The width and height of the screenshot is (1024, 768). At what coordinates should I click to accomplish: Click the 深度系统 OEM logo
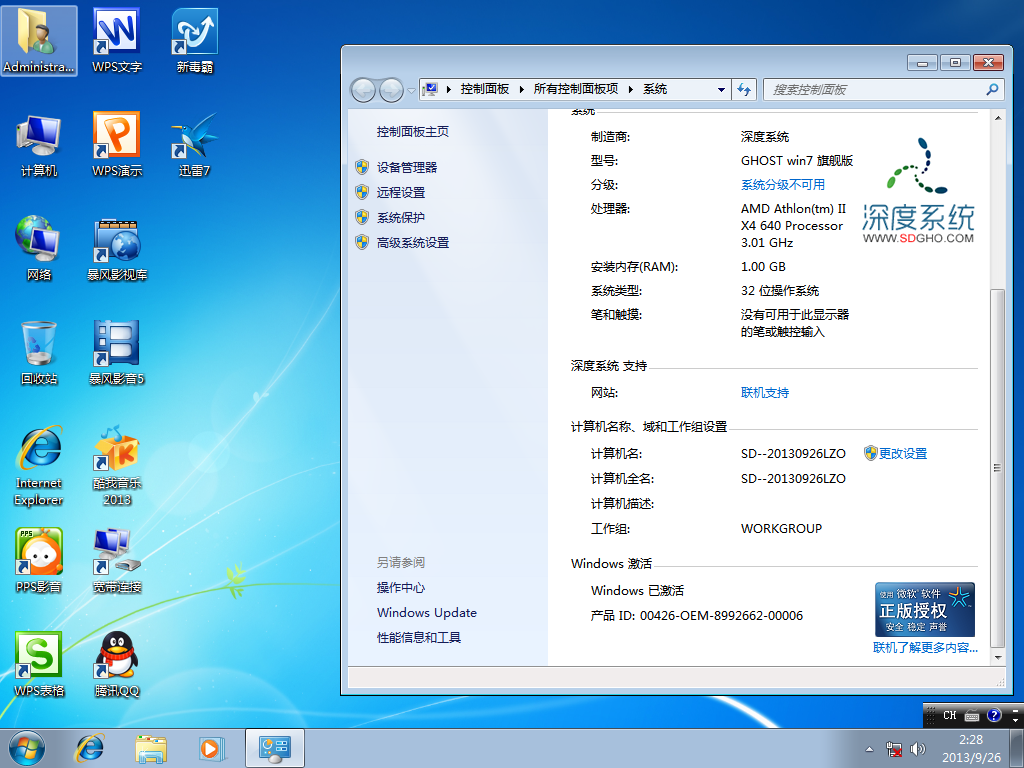click(918, 191)
